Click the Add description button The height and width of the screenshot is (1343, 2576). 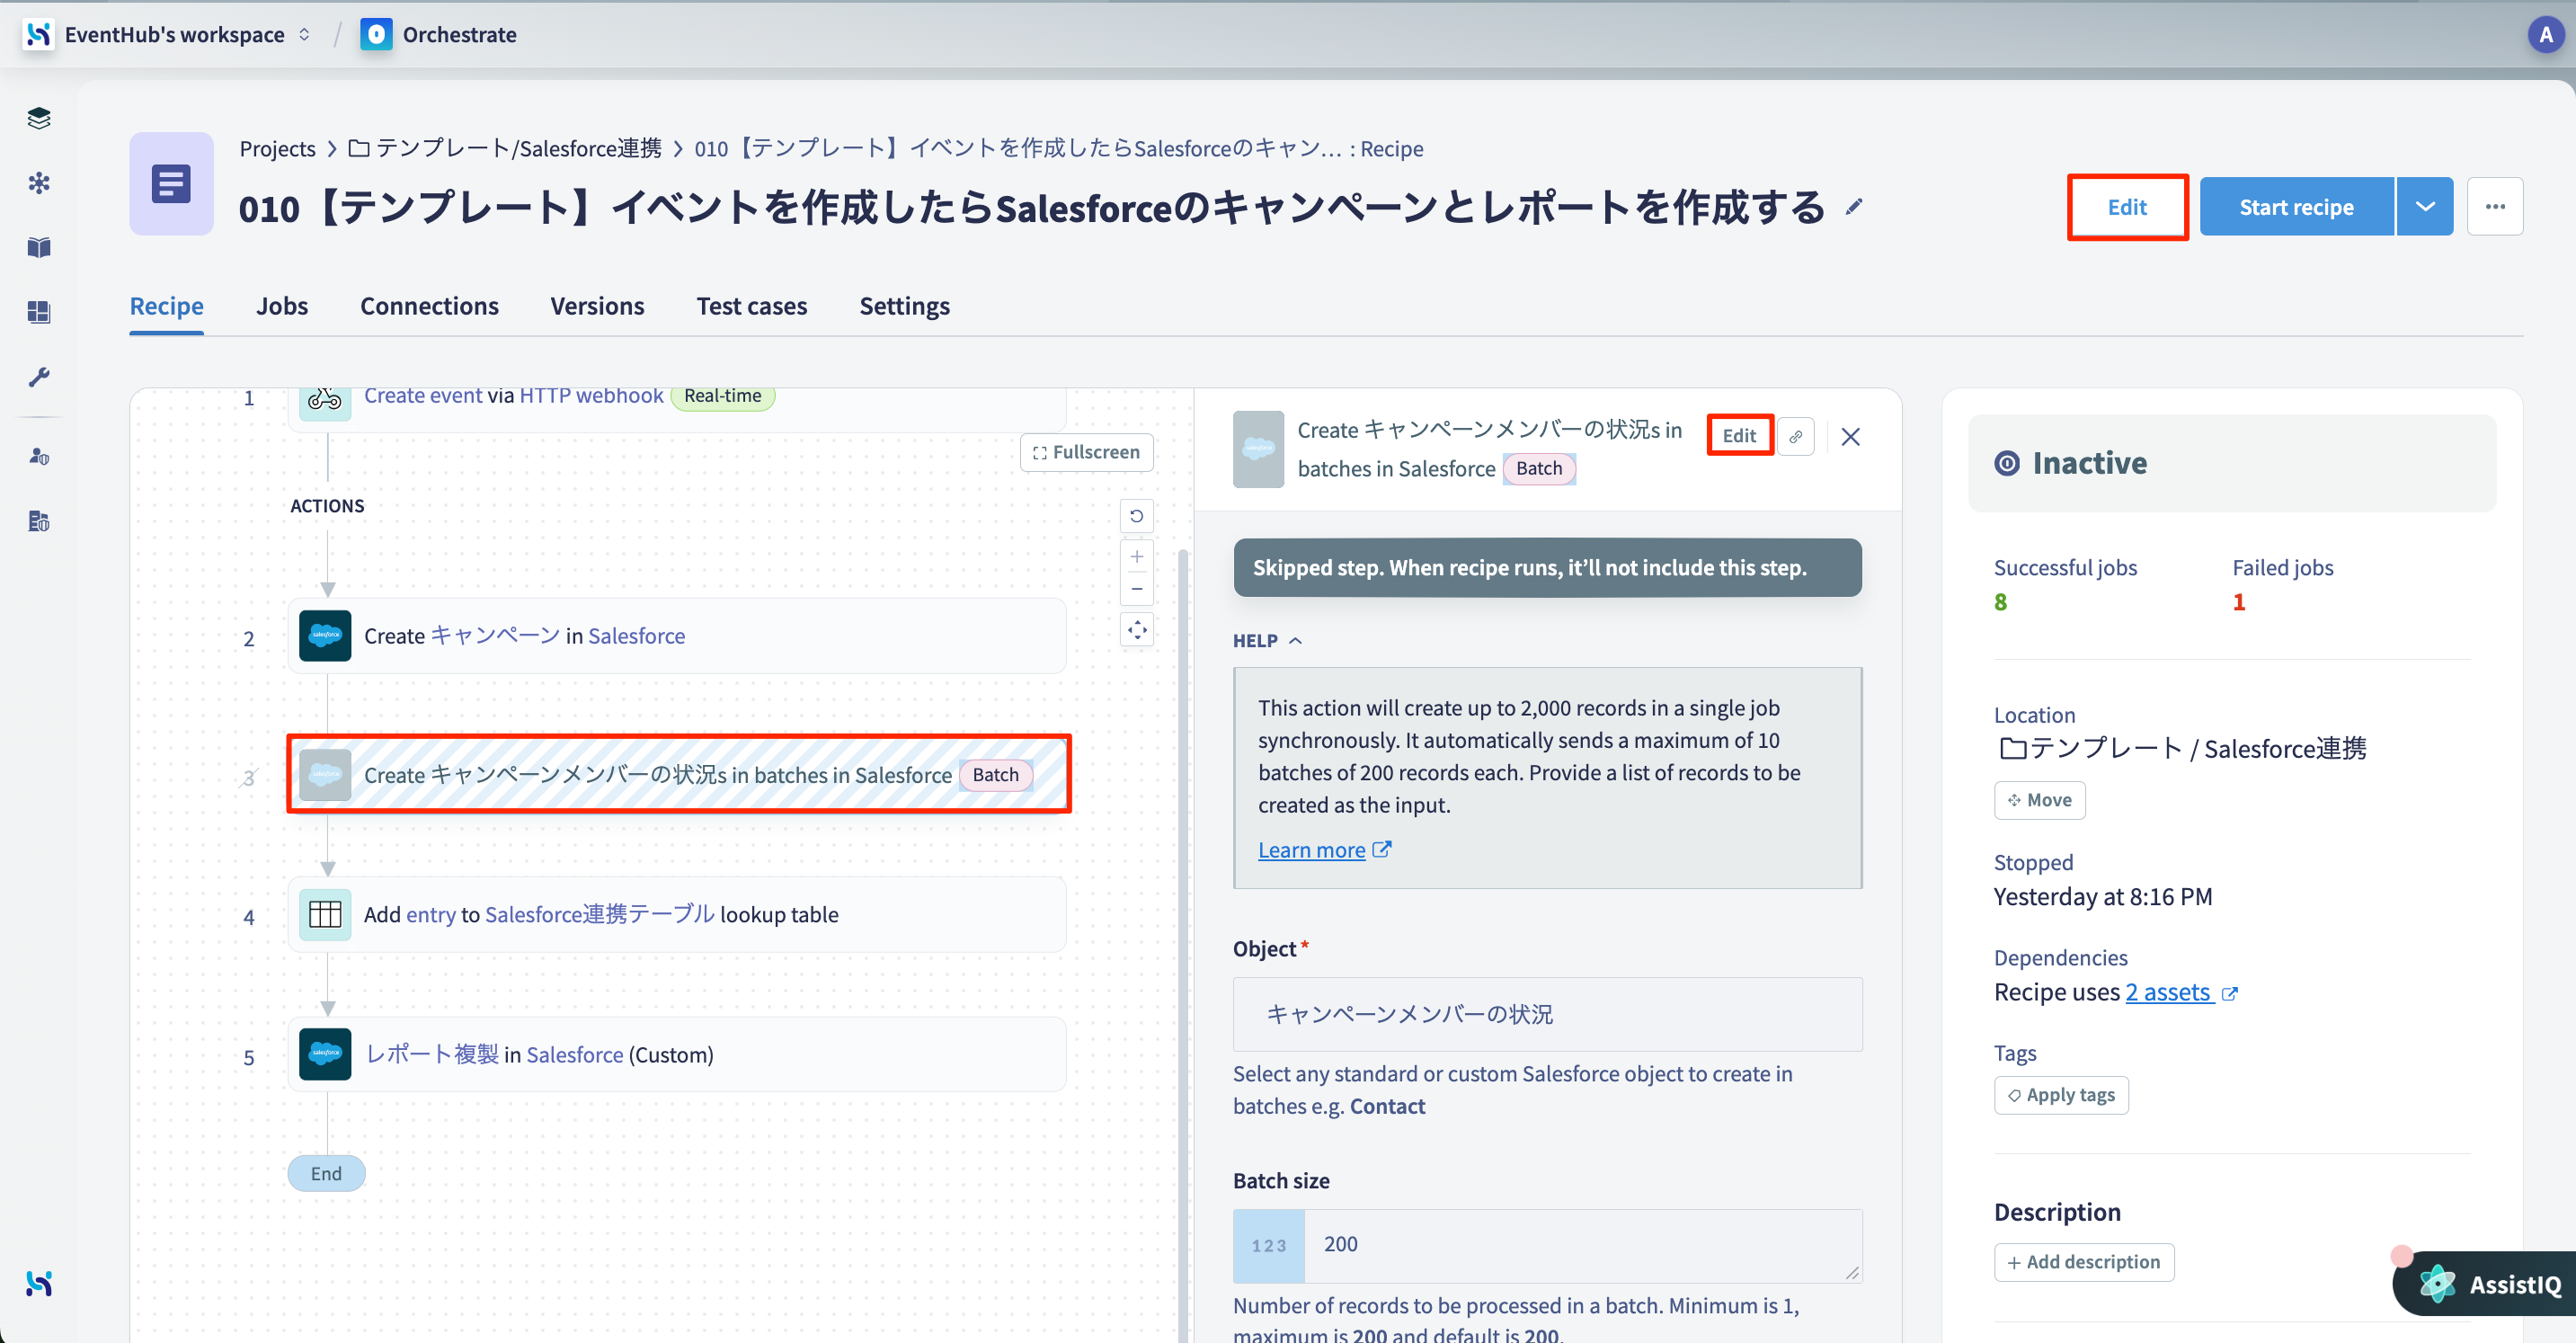pos(2084,1263)
